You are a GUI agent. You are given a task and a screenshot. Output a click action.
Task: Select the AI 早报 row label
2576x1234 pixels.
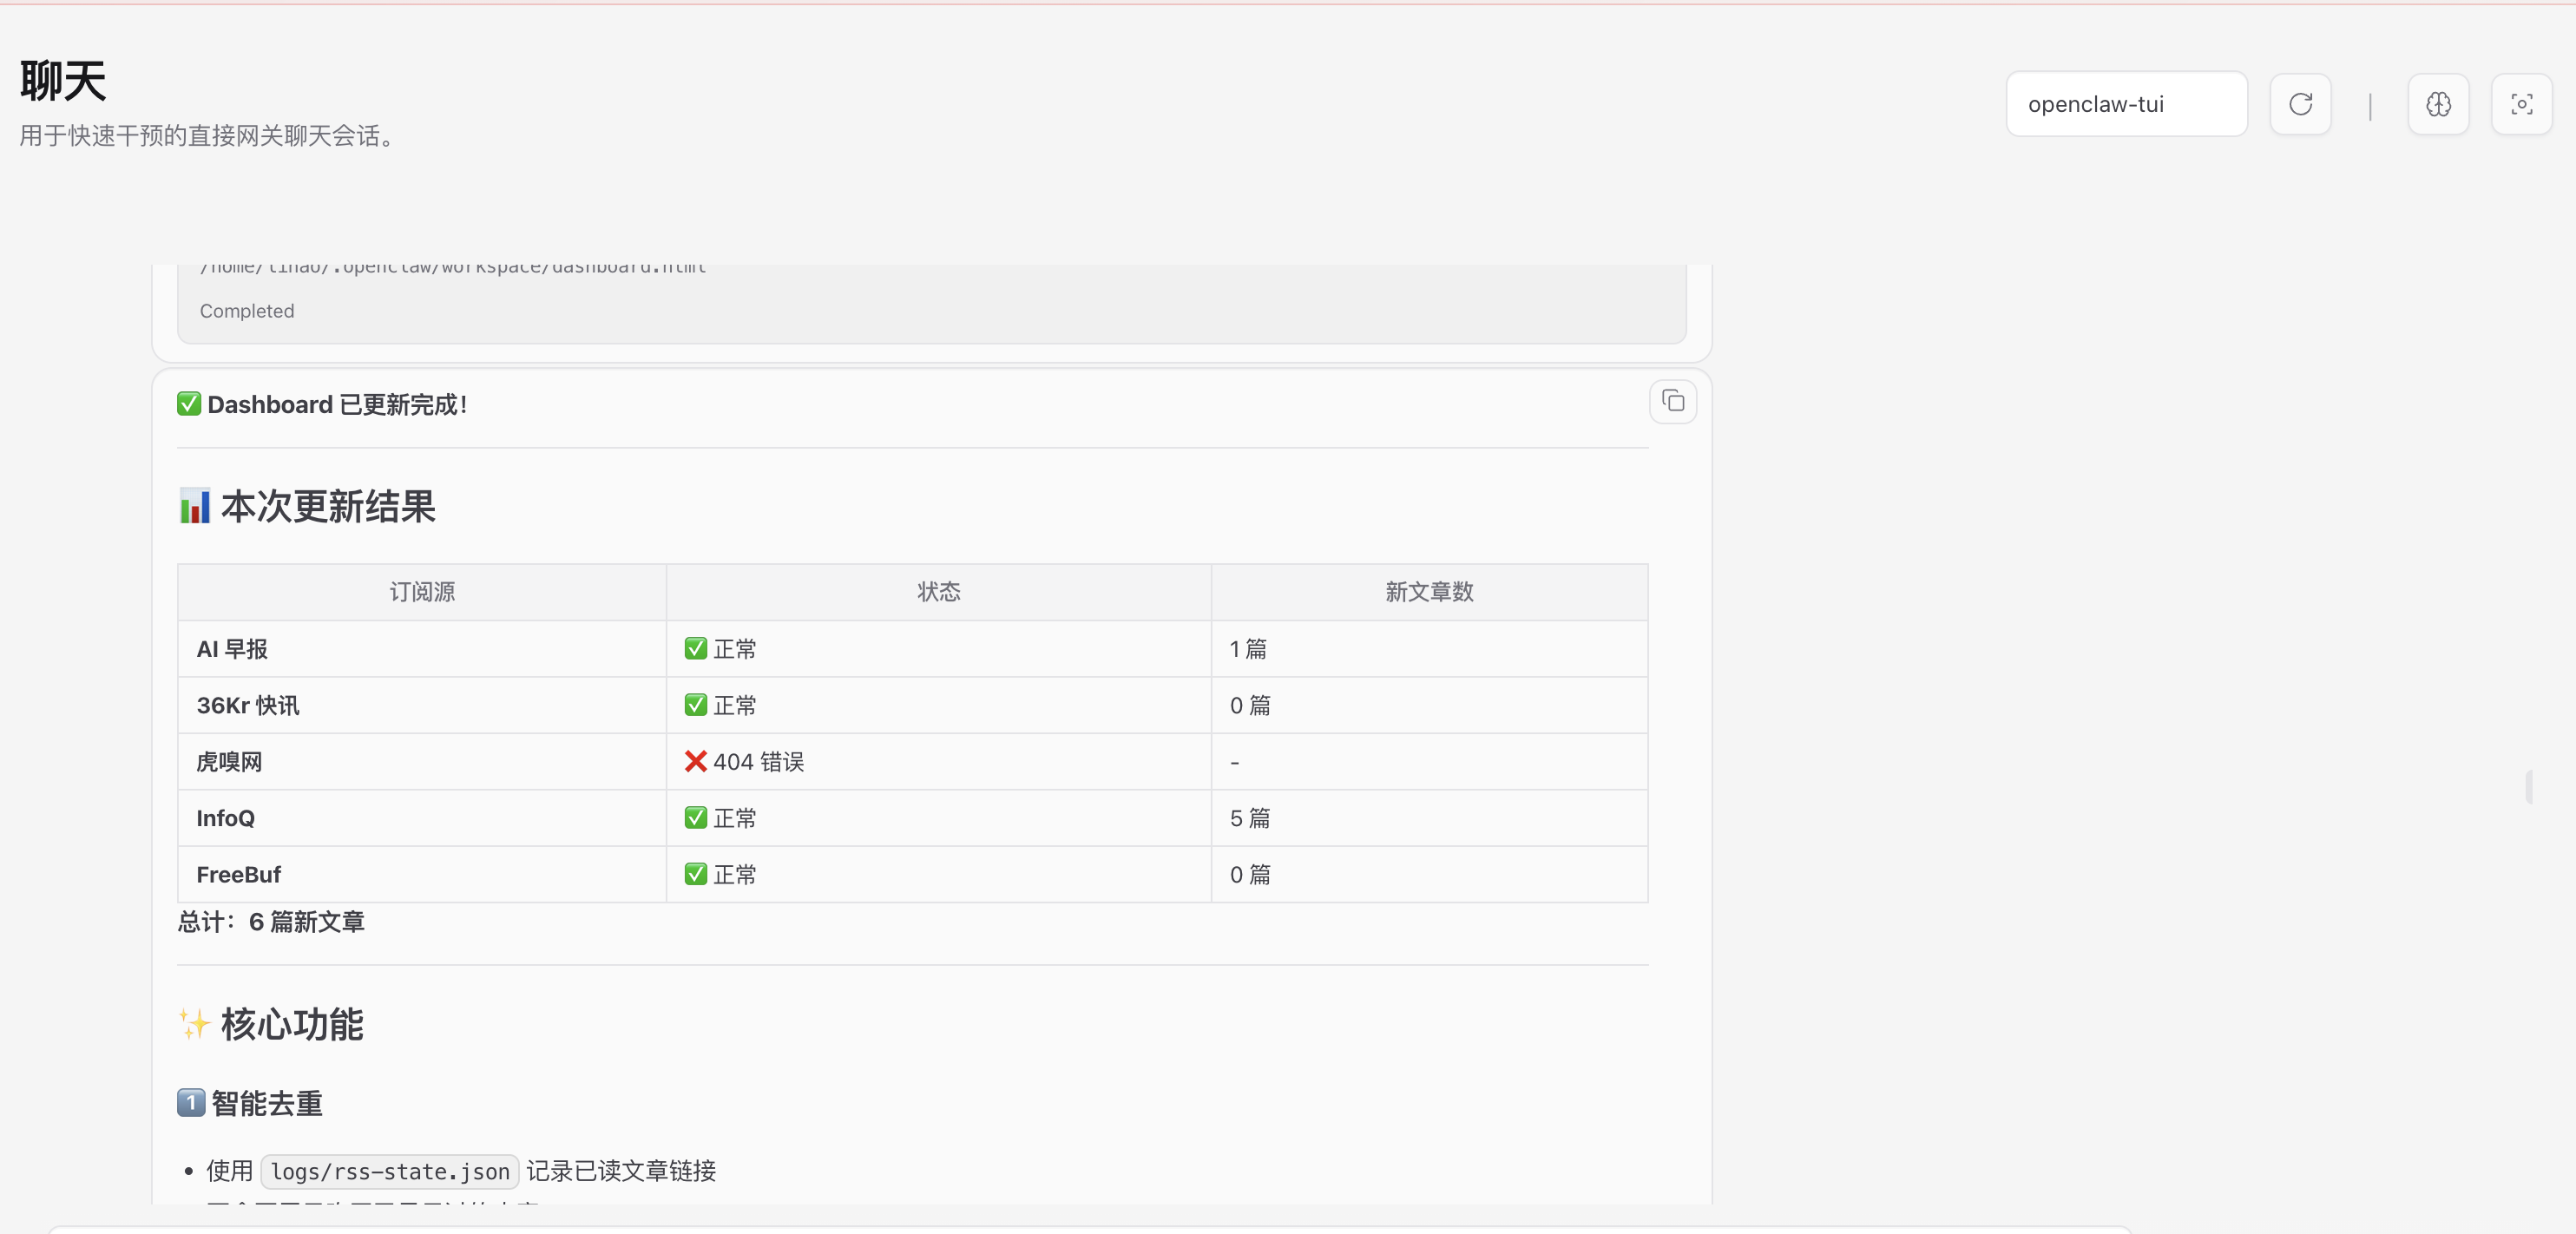pos(232,649)
